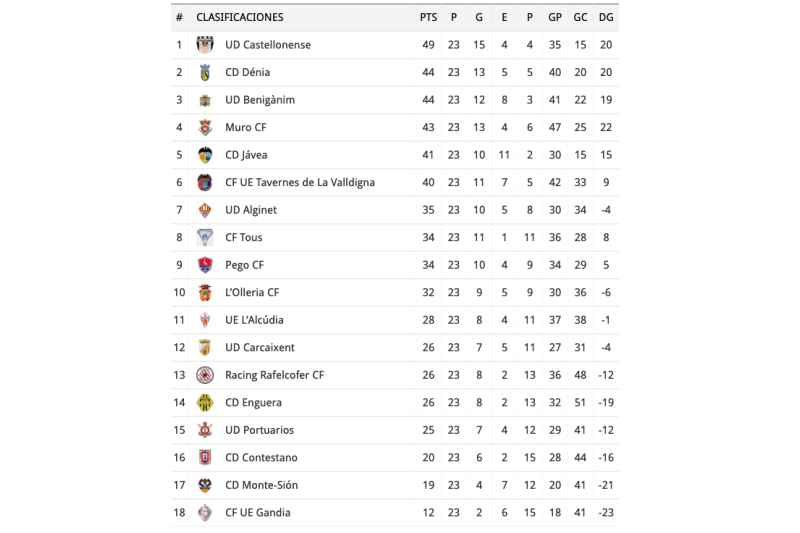
Task: Open the CD Contestano team link
Action: (x=261, y=457)
